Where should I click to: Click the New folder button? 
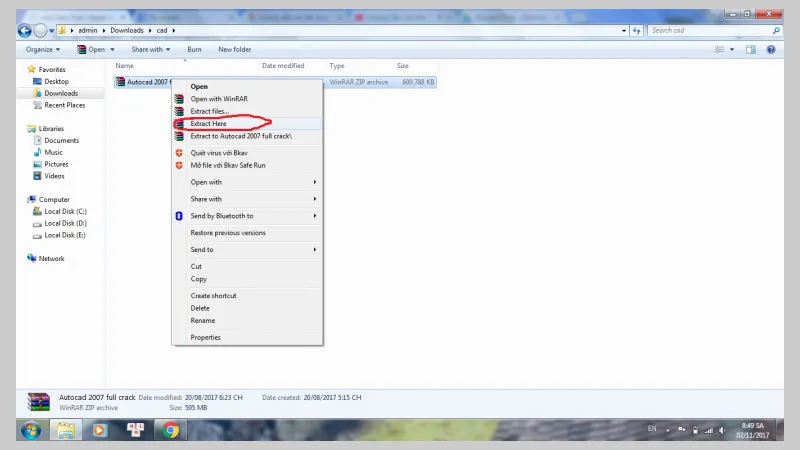click(x=235, y=49)
